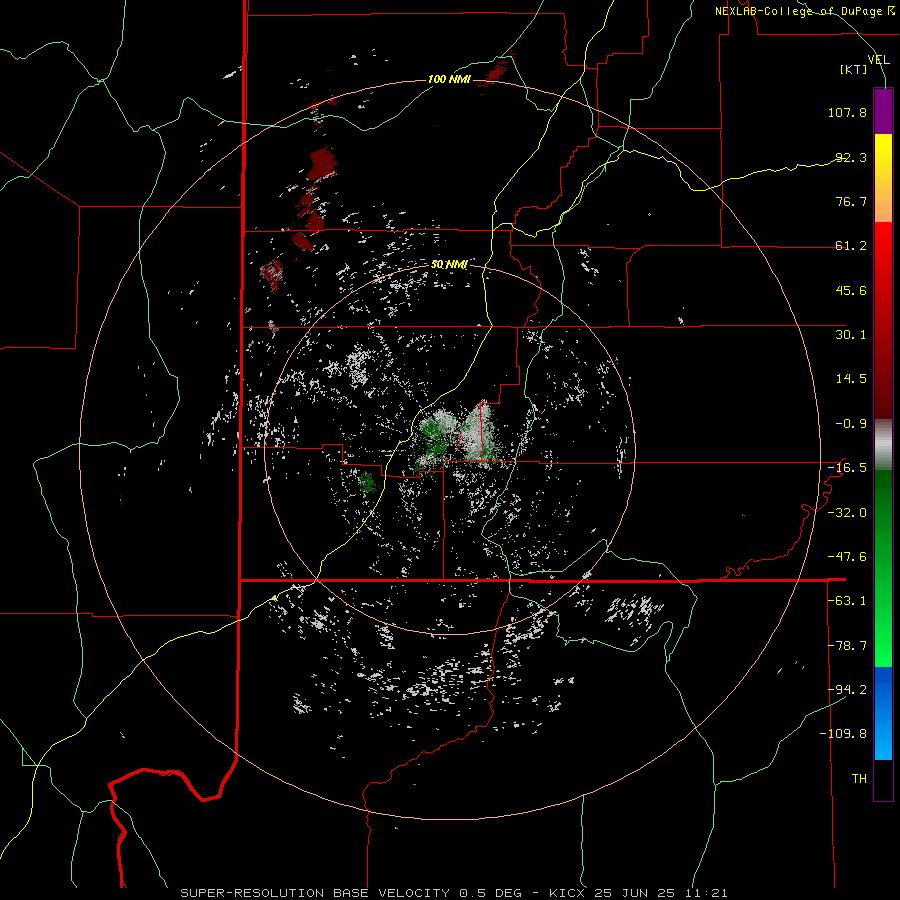Viewport: 900px width, 900px height.
Task: Select the 30.1 legend value
Action: click(x=851, y=335)
